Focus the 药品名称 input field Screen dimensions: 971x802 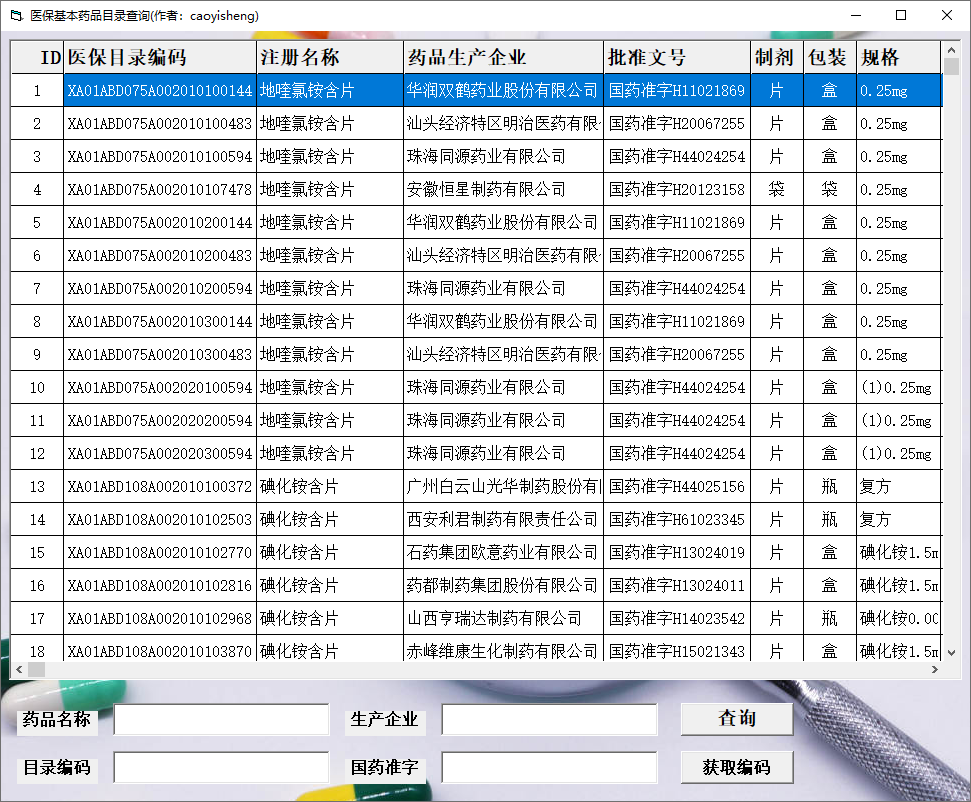point(221,719)
